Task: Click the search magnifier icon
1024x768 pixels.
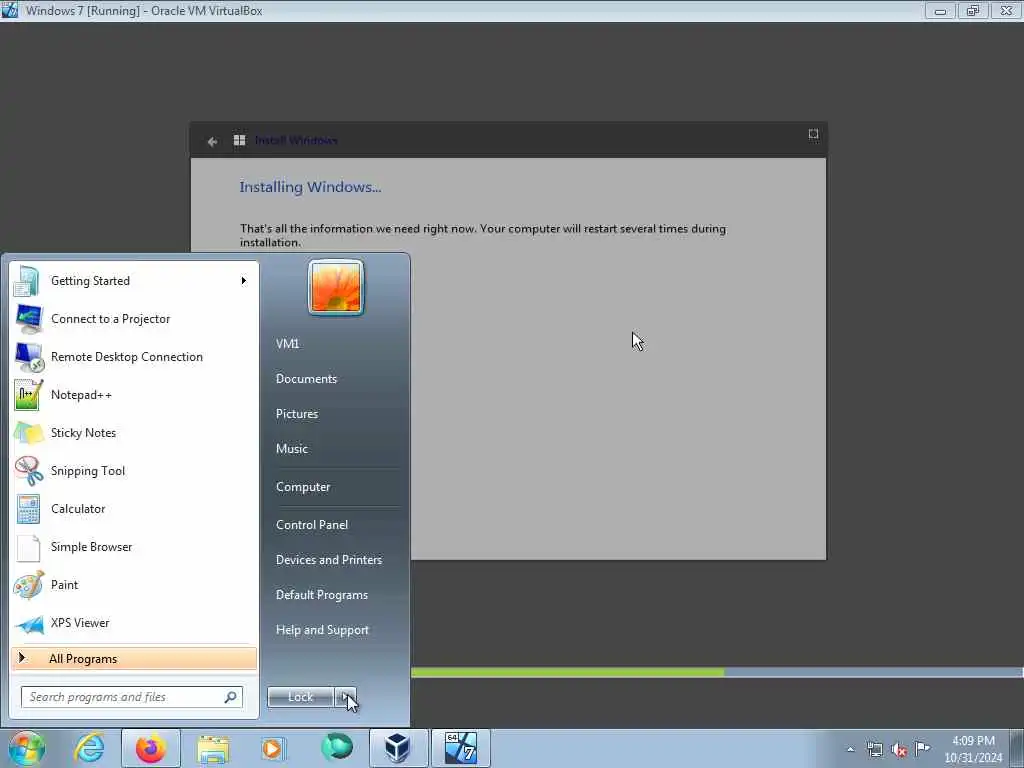Action: [231, 697]
